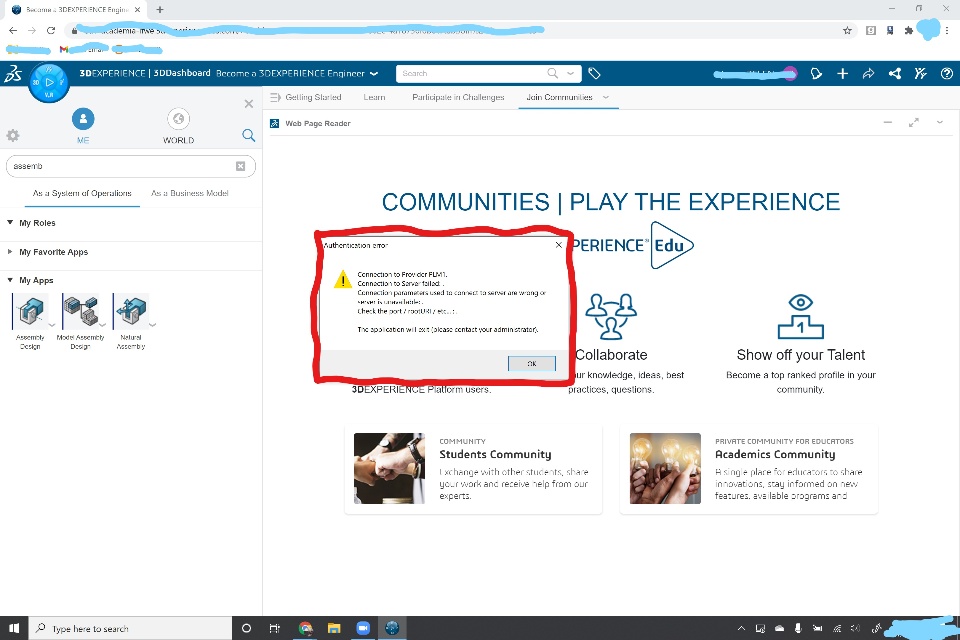Bookmark this page with star icon
960x640 pixels.
pos(847,30)
